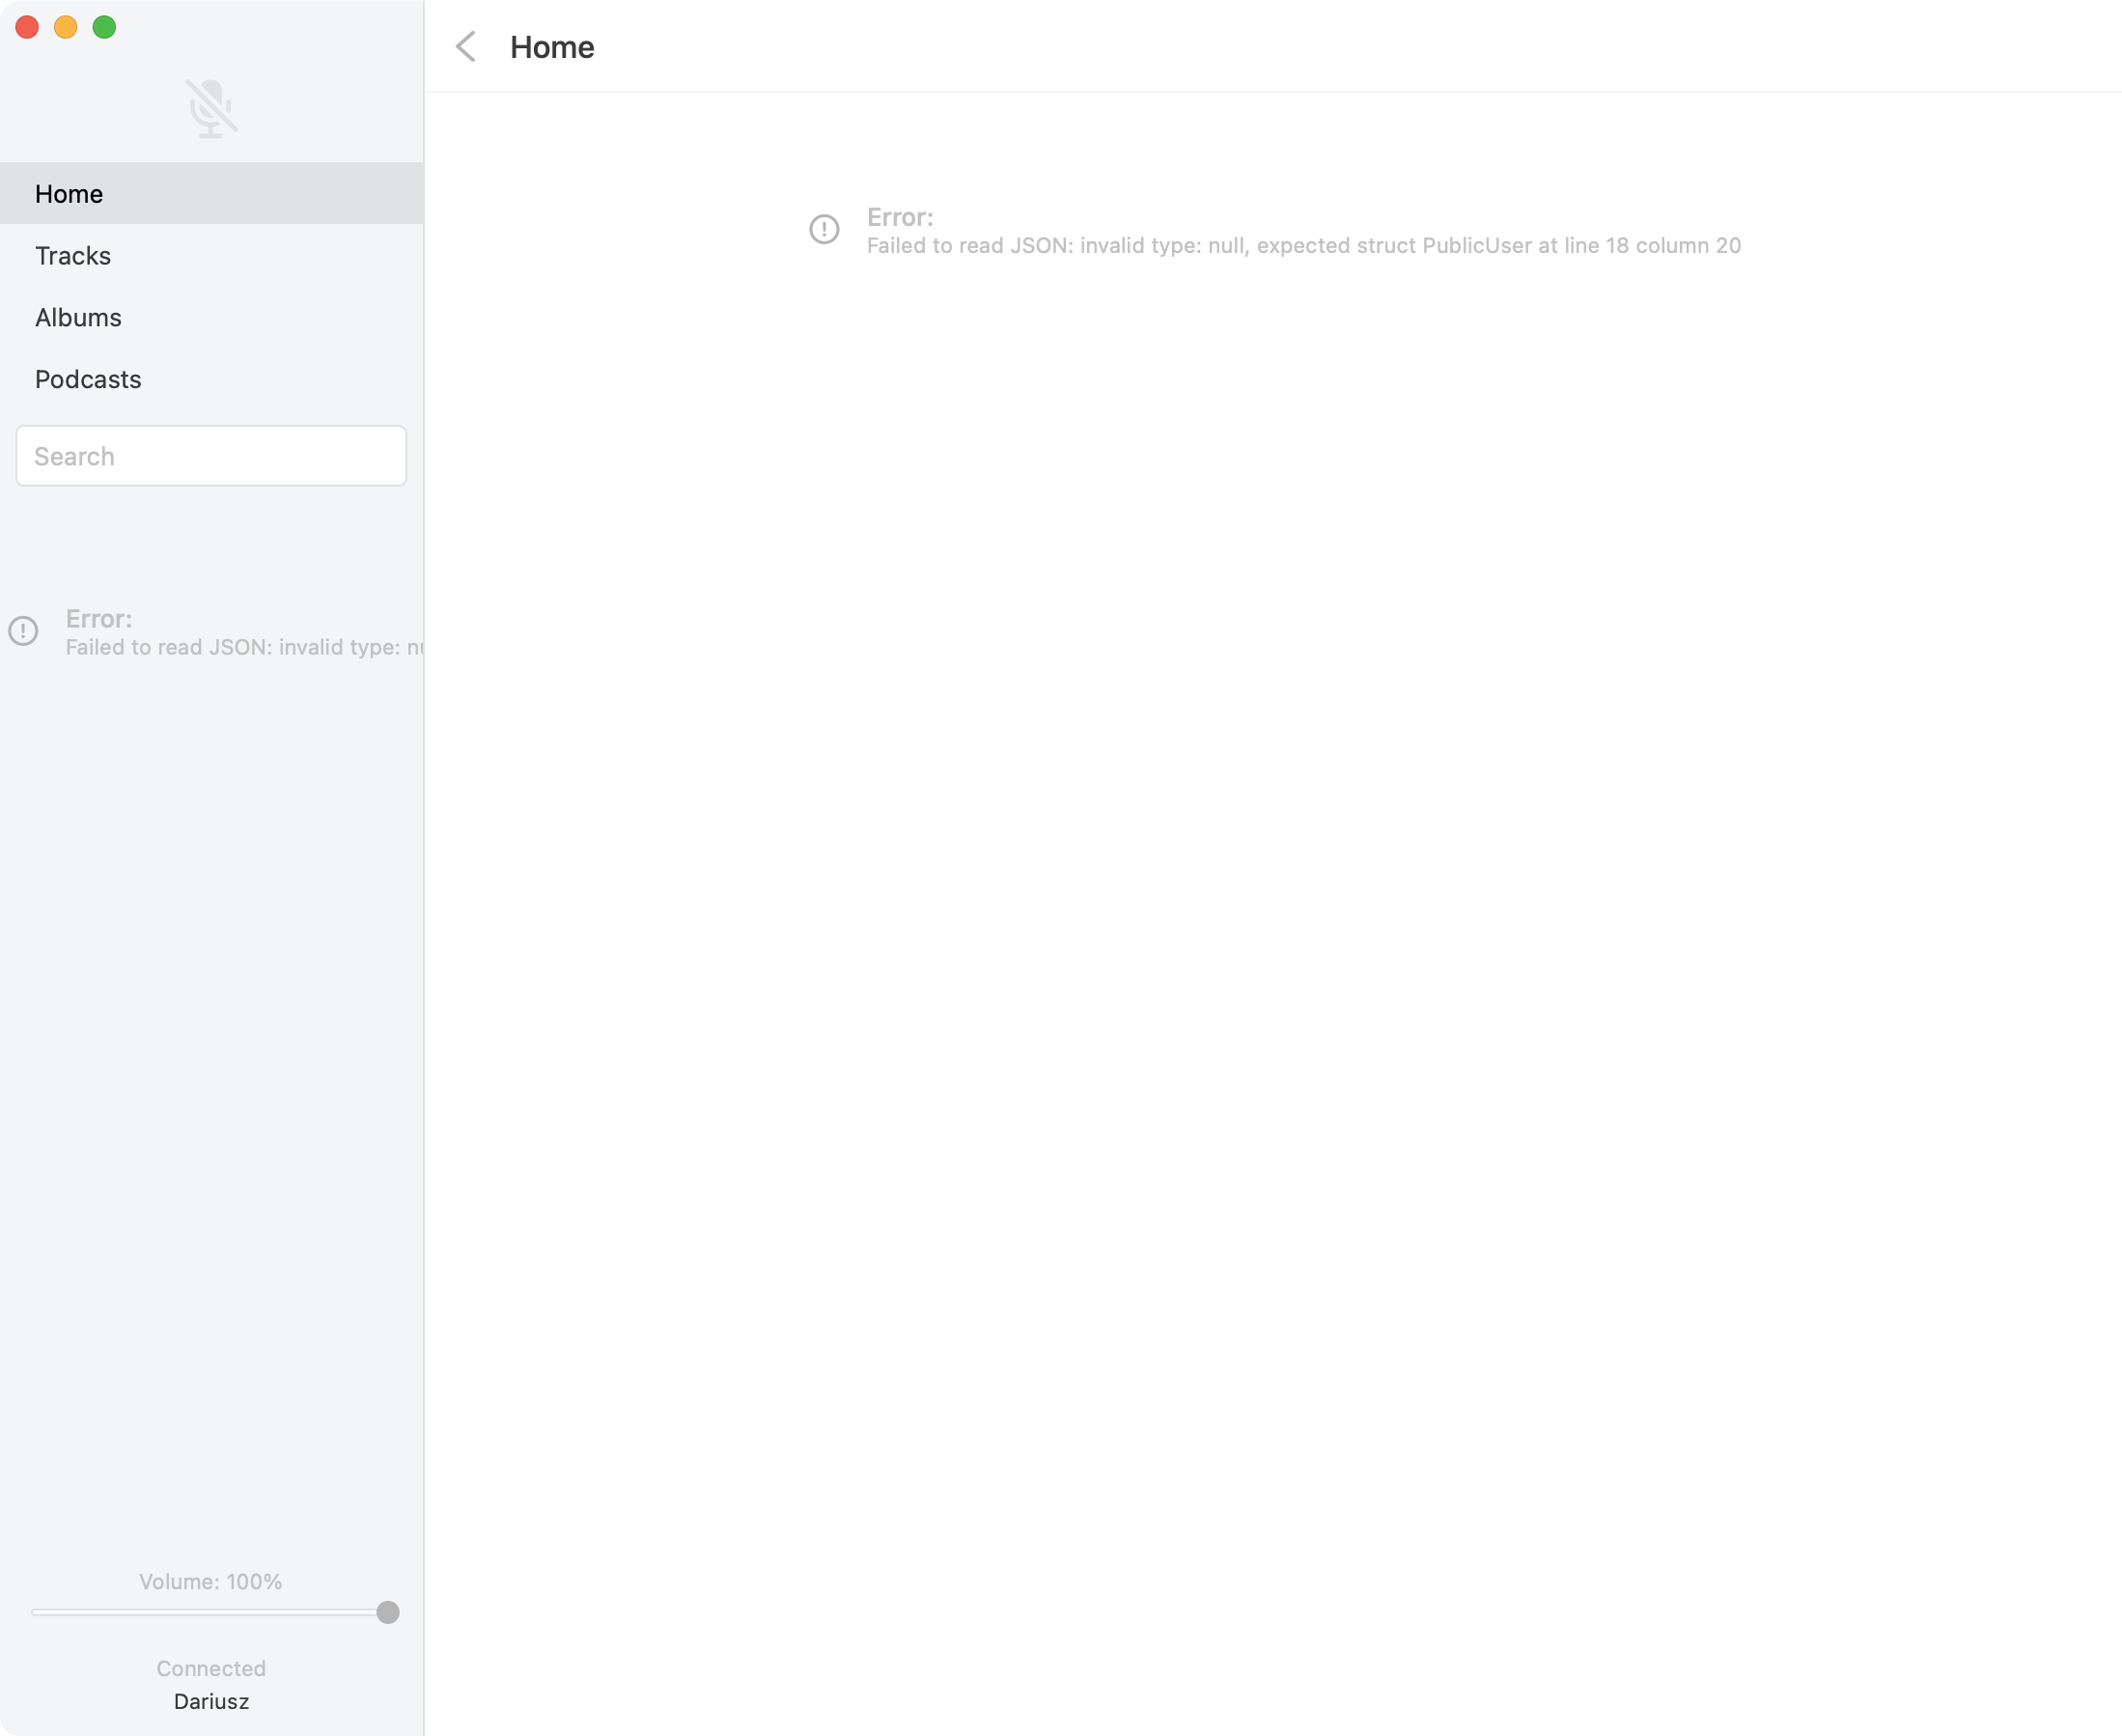
Task: Click the Connected status label
Action: tap(211, 1669)
